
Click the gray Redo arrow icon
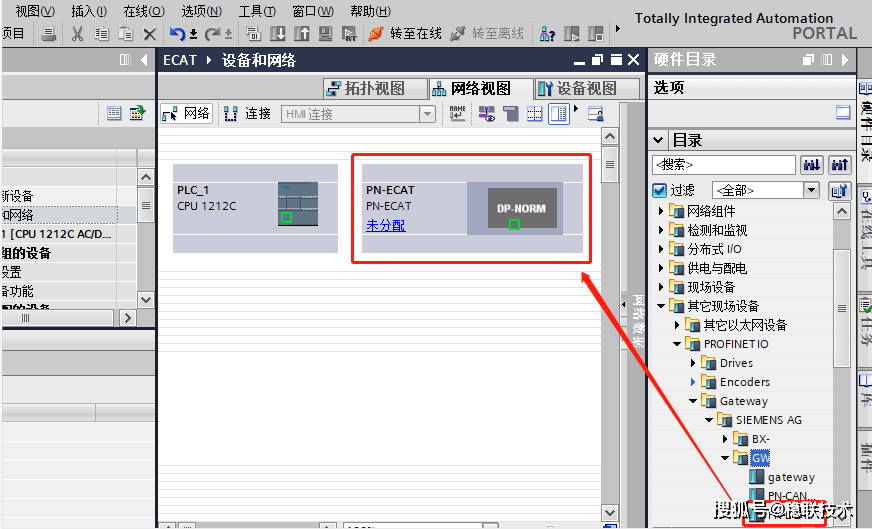pos(212,34)
